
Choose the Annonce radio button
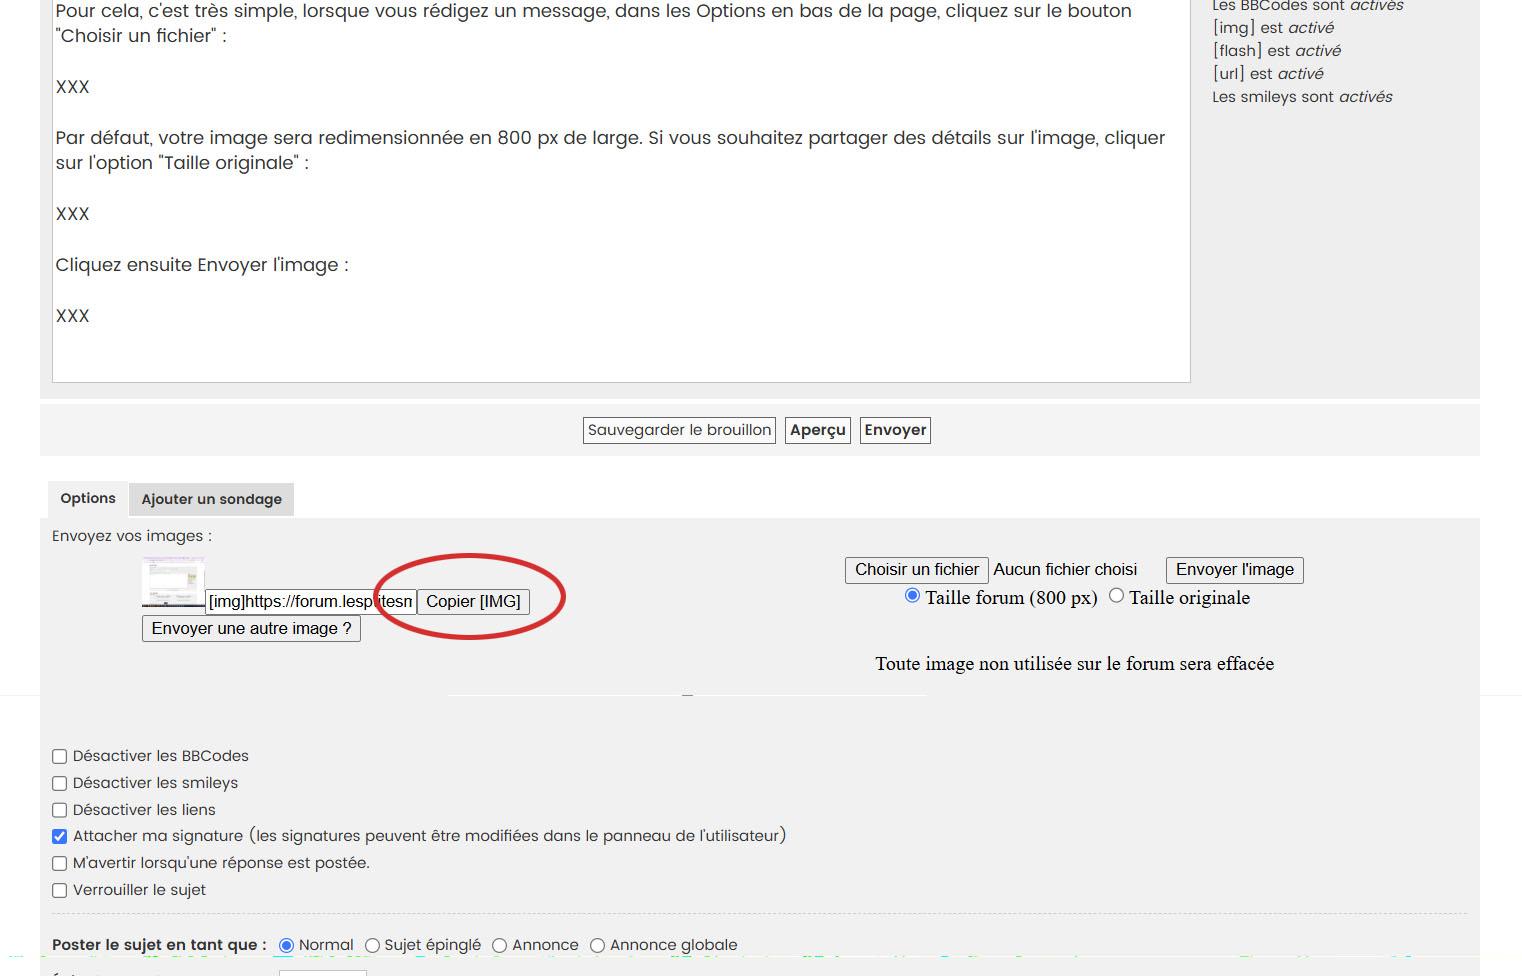(x=499, y=945)
